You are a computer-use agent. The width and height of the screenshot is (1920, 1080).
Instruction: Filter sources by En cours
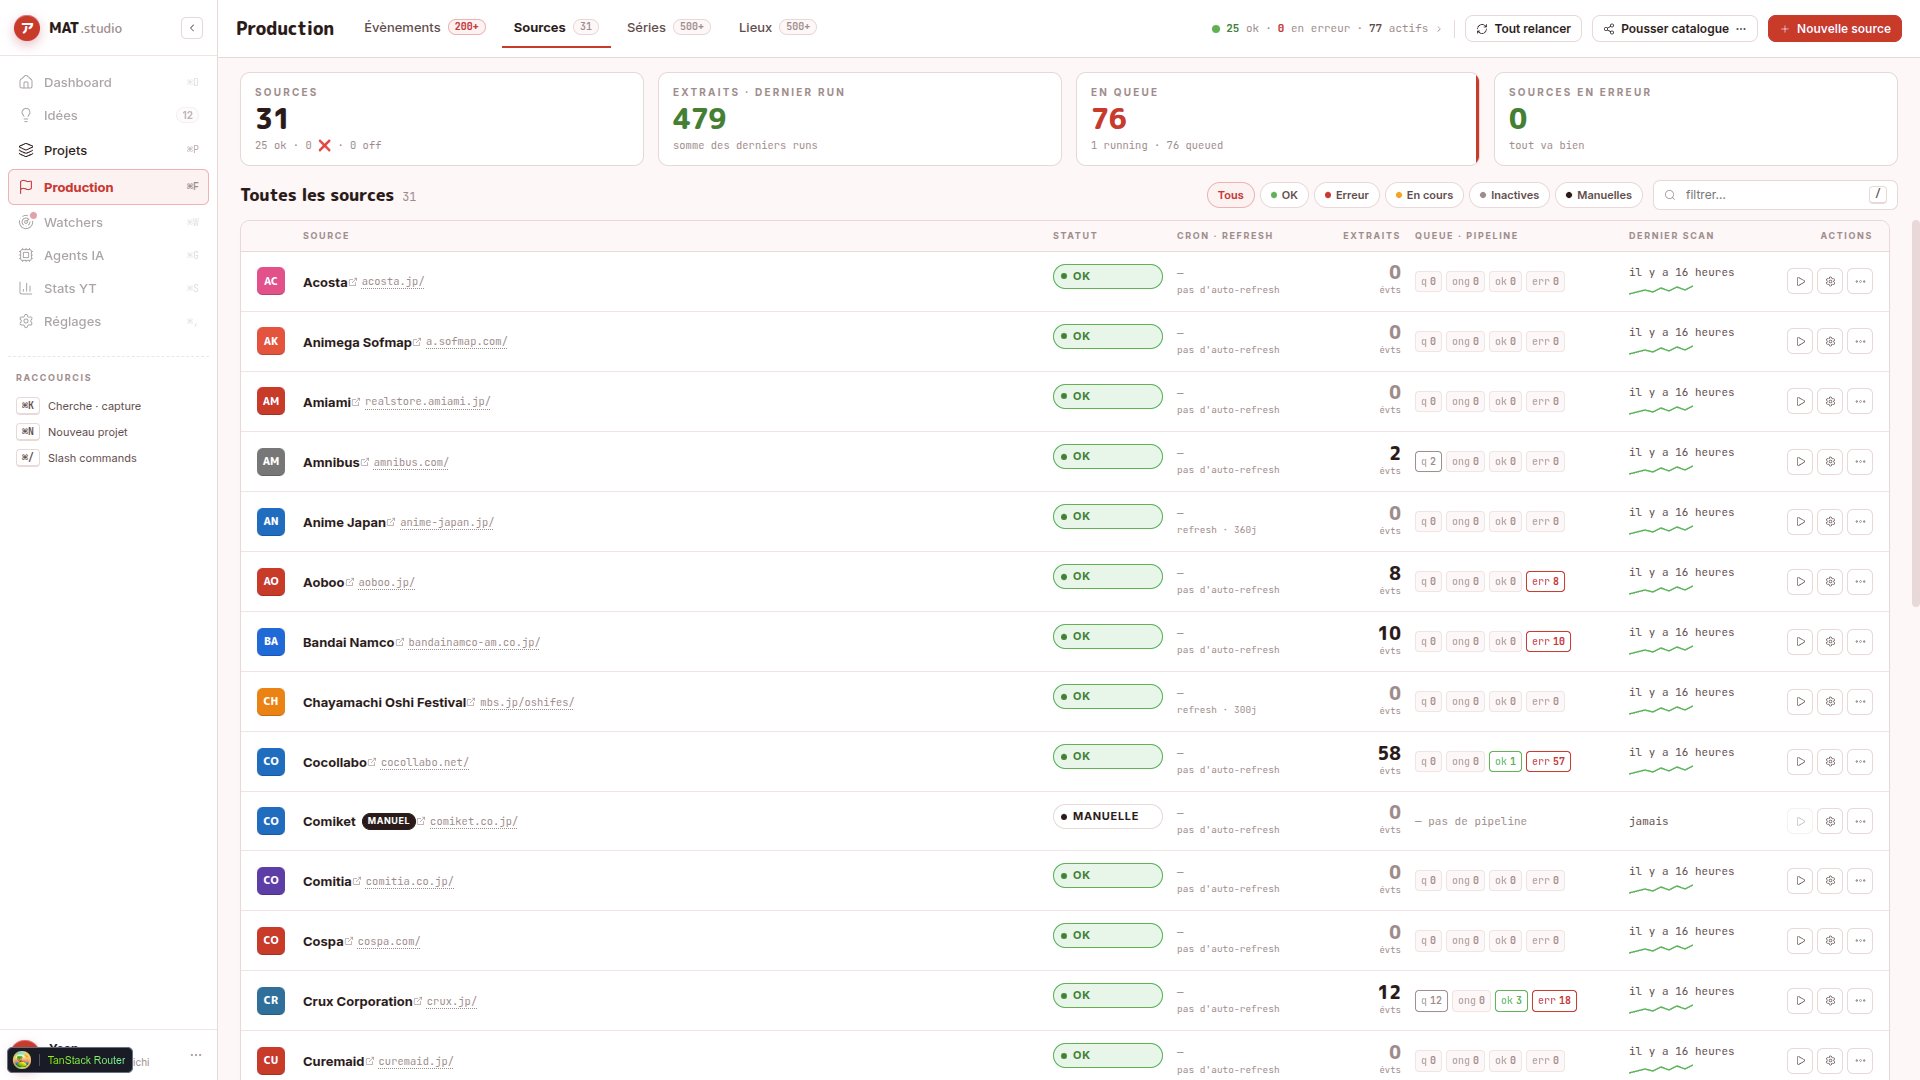tap(1424, 195)
